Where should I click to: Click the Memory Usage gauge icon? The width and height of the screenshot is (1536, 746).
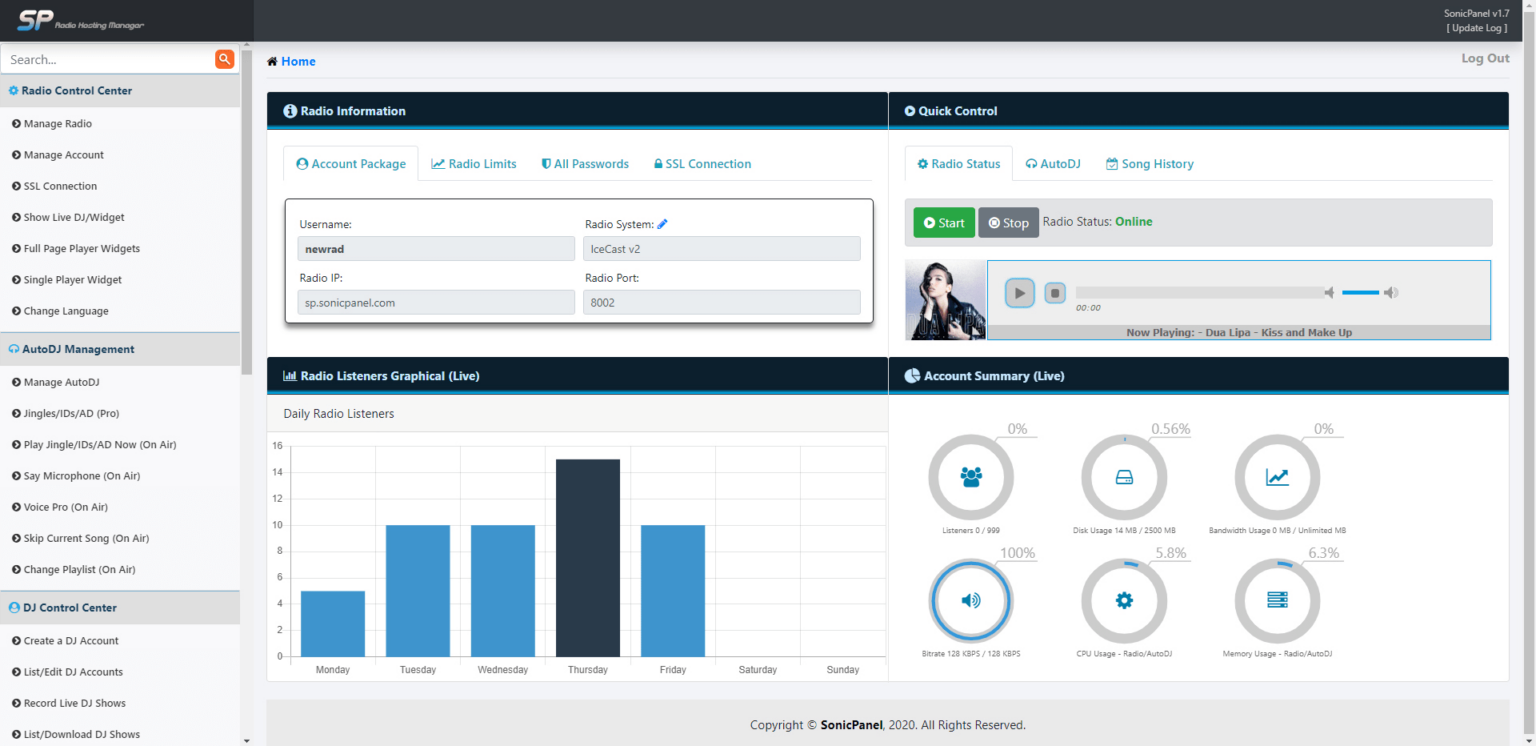1277,601
